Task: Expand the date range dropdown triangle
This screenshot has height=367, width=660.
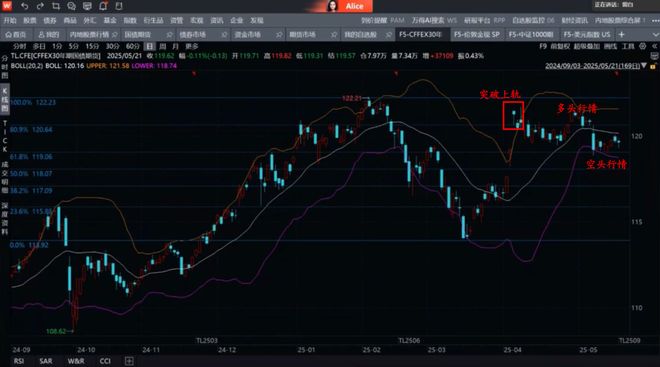Action: [644, 66]
